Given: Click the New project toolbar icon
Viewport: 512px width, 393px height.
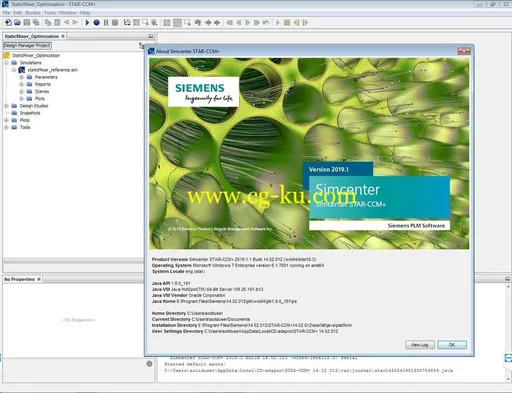Looking at the screenshot, I should point(8,22).
